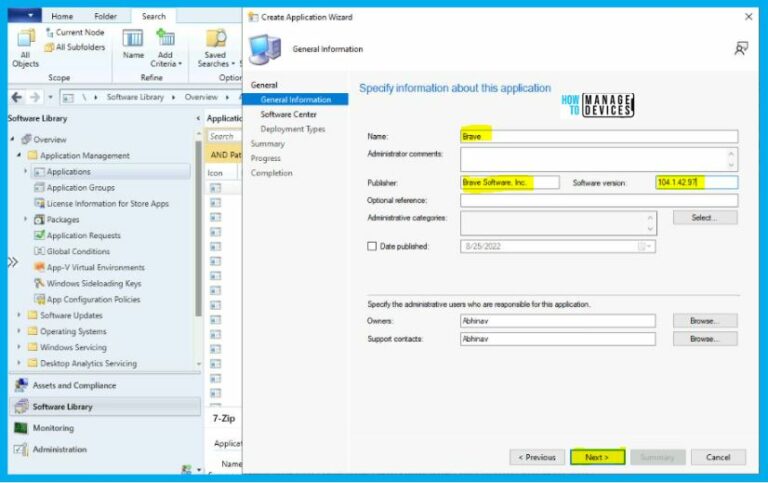Click Select for administrative categories
Viewport: 768px width, 483px height.
pos(705,217)
